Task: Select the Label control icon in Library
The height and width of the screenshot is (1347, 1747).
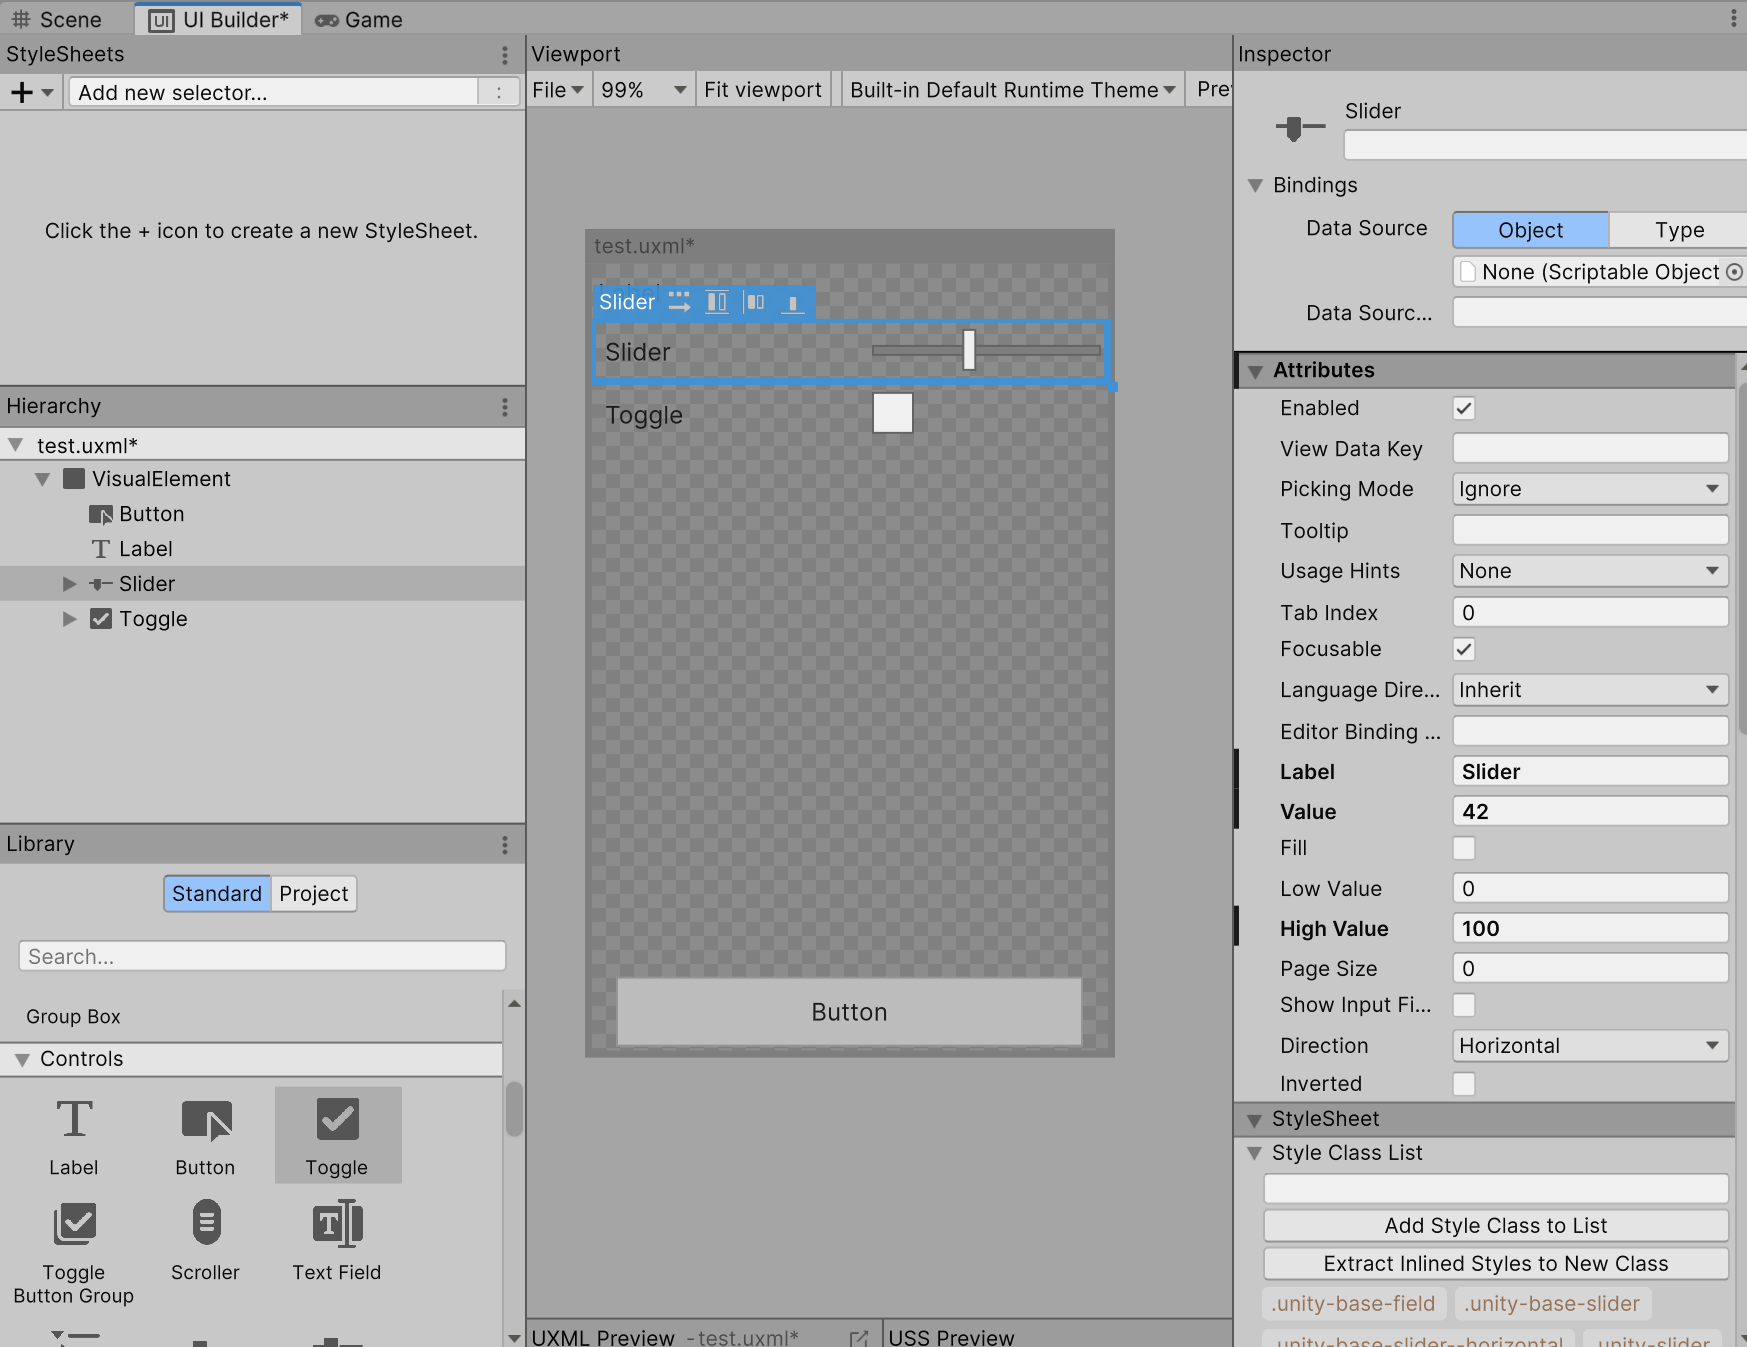Action: [x=74, y=1120]
